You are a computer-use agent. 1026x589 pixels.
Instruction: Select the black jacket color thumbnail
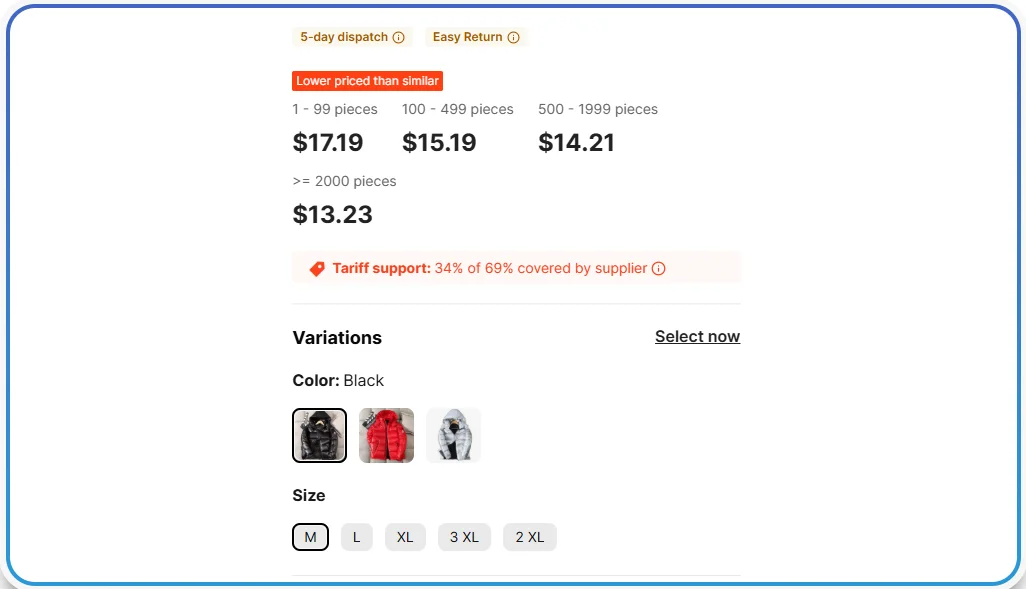(318, 435)
